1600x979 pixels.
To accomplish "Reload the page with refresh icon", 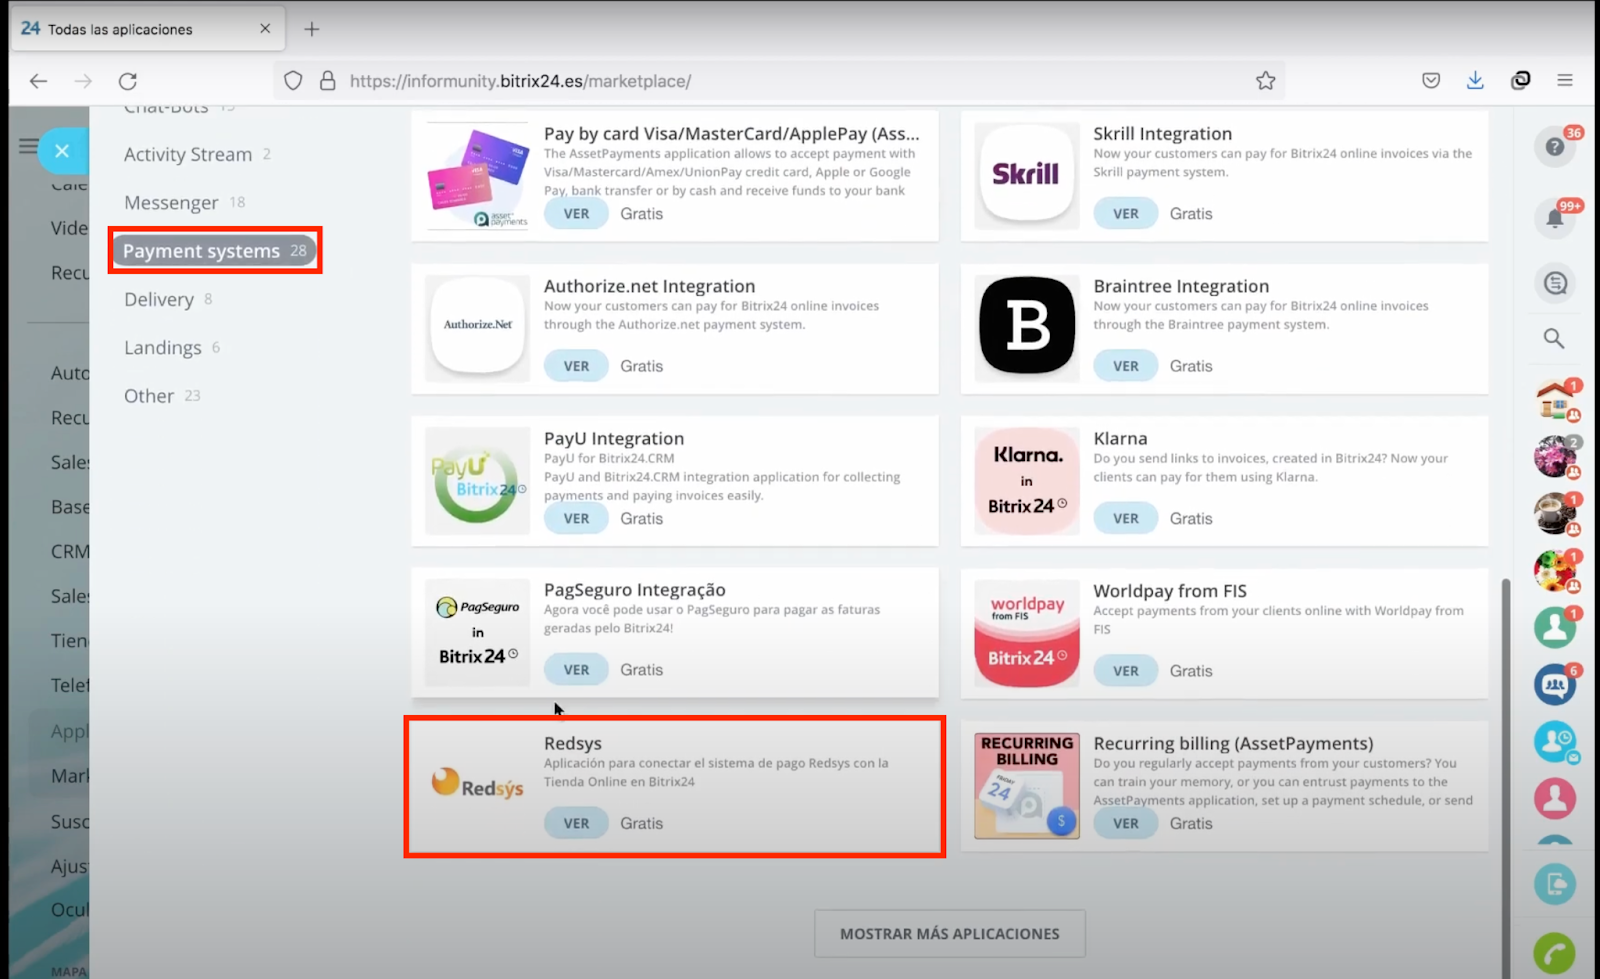I will pos(128,81).
